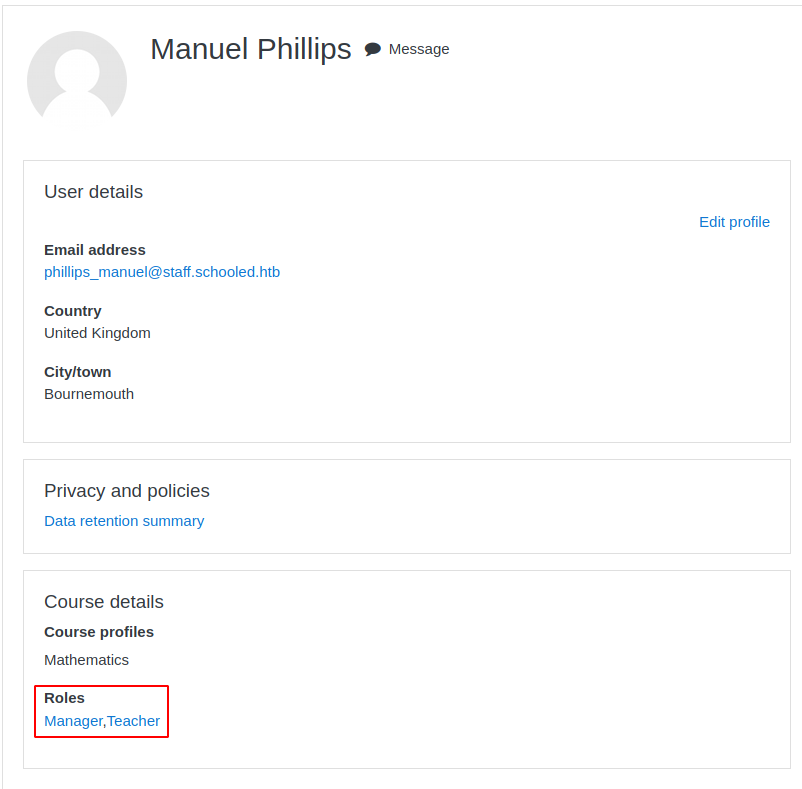Image resolution: width=802 pixels, height=789 pixels.
Task: Open the Data retention summary link
Action: click(x=124, y=521)
